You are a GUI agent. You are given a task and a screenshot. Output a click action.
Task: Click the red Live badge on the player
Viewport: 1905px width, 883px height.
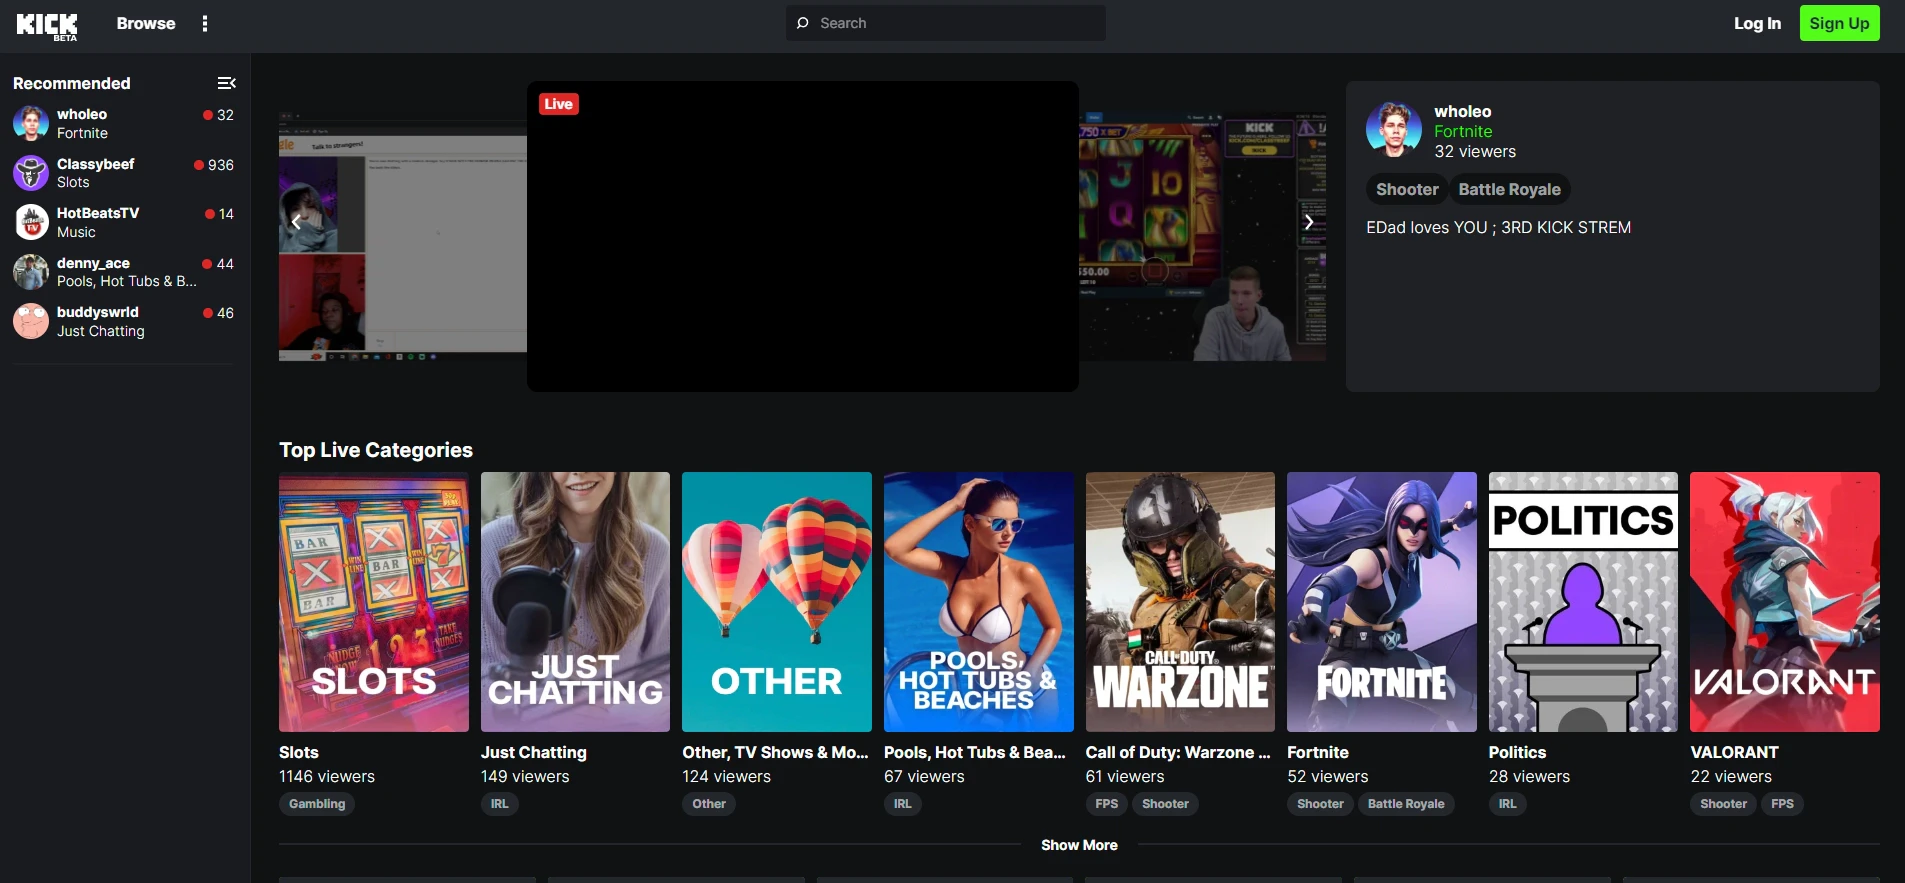coord(559,104)
